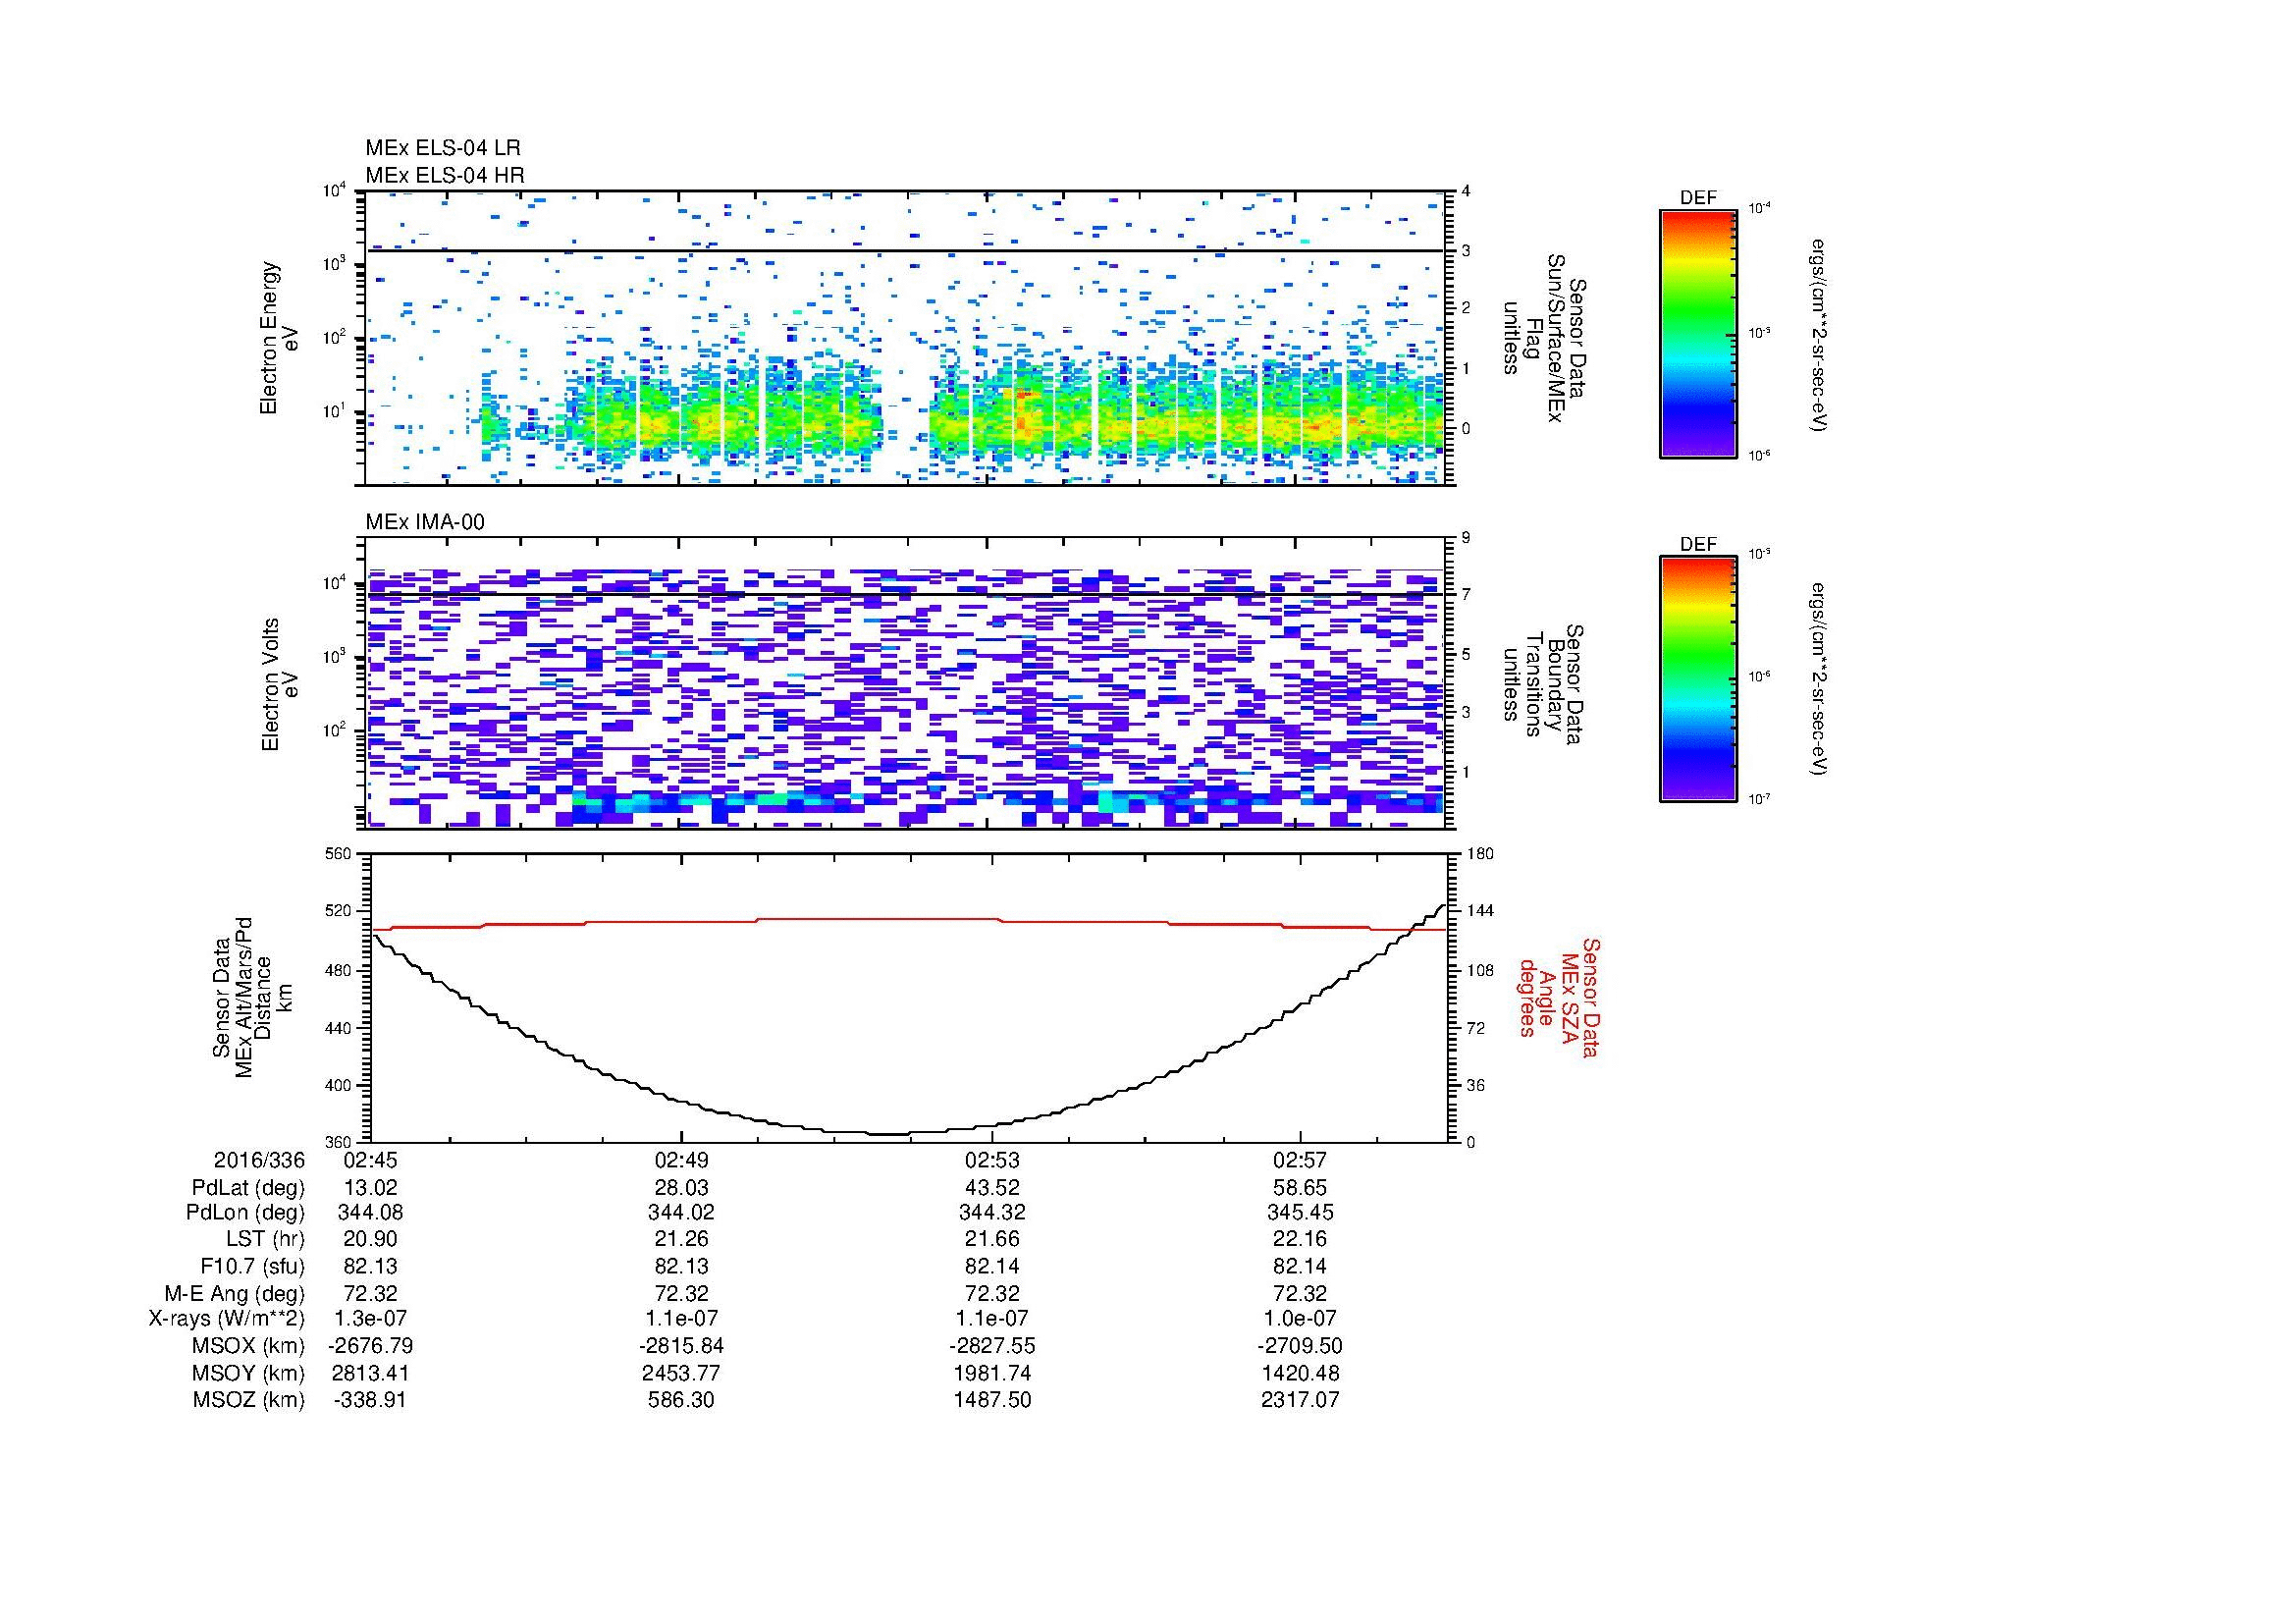The height and width of the screenshot is (1623, 2296).
Task: Click the '144' SZA axis tick label
Action: click(1479, 911)
